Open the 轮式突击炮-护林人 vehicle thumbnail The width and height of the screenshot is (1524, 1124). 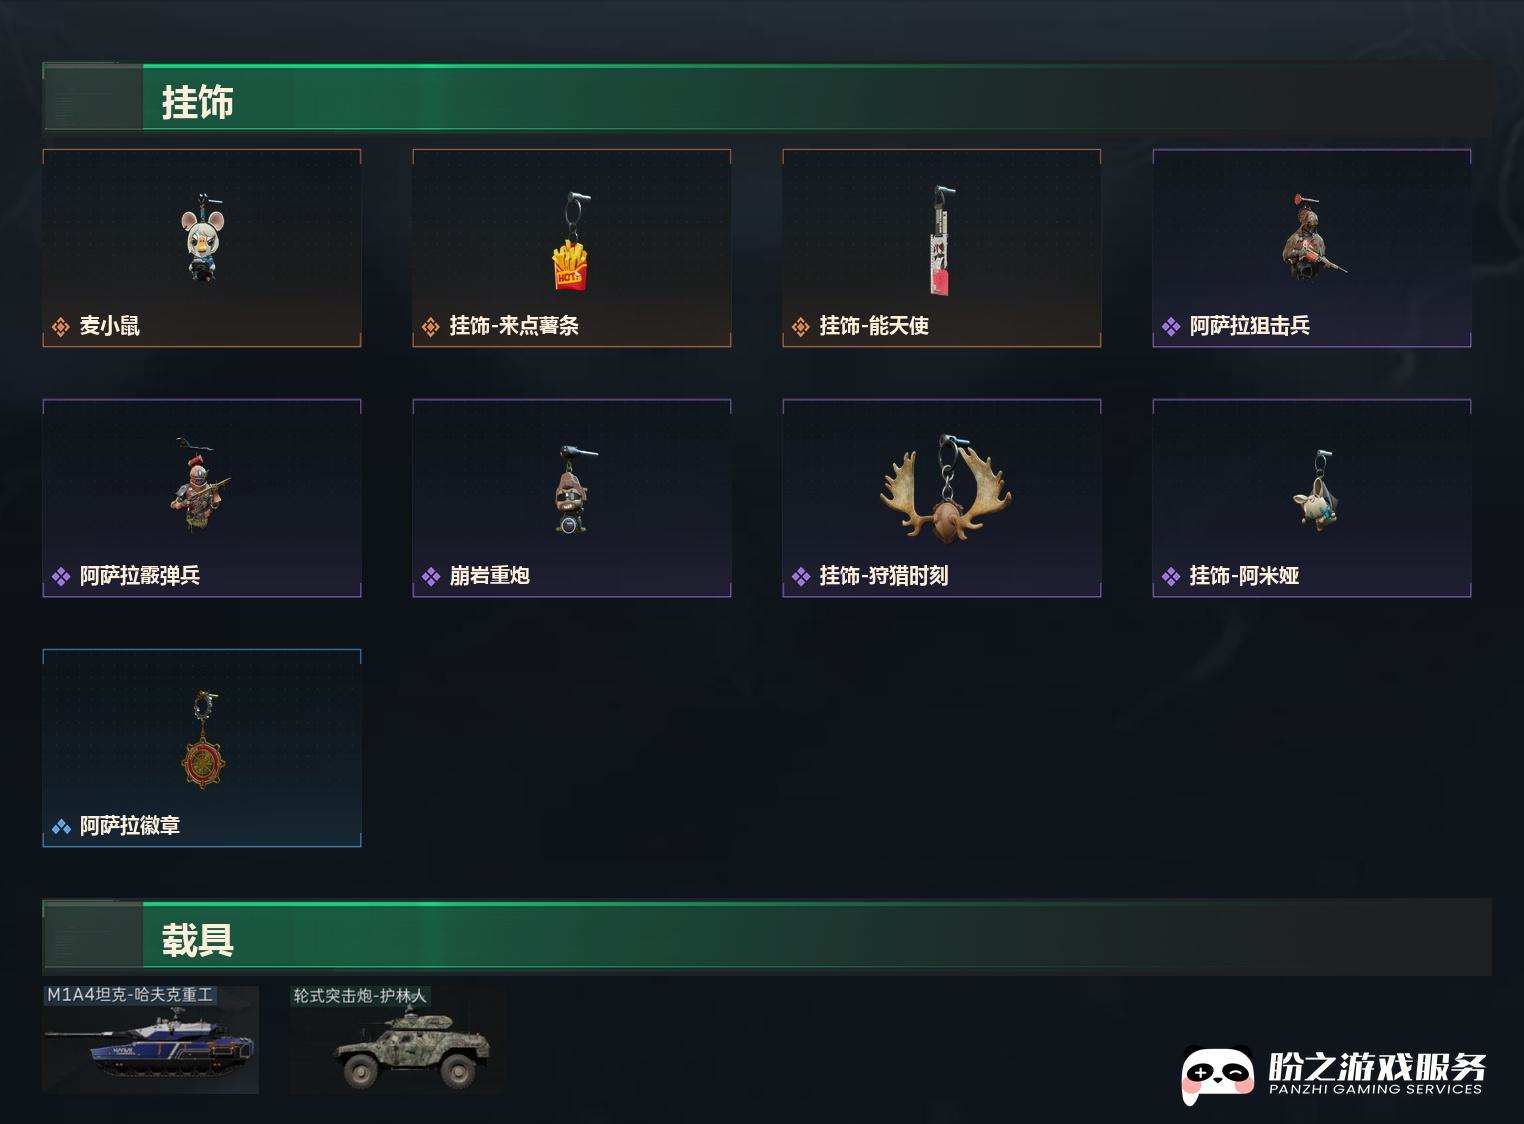397,1040
